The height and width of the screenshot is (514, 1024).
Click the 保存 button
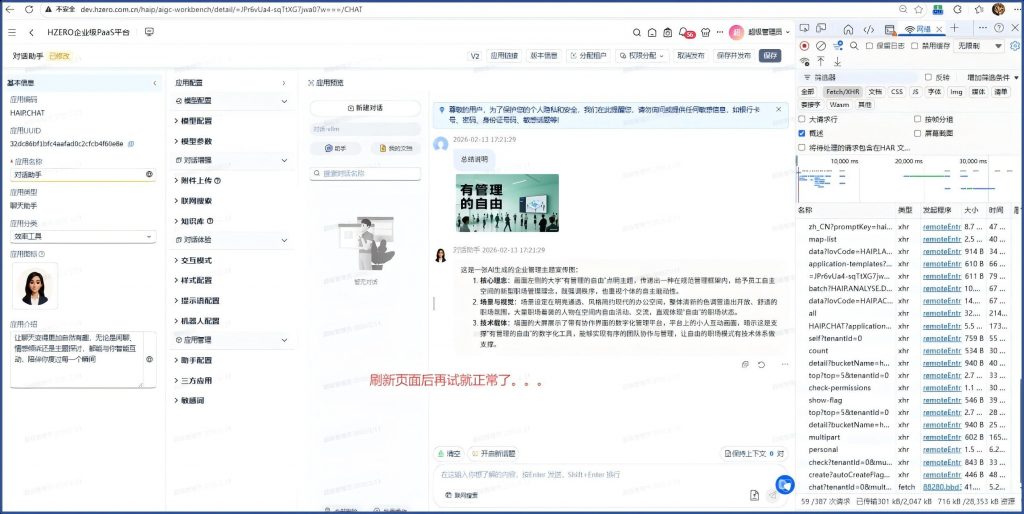[770, 56]
